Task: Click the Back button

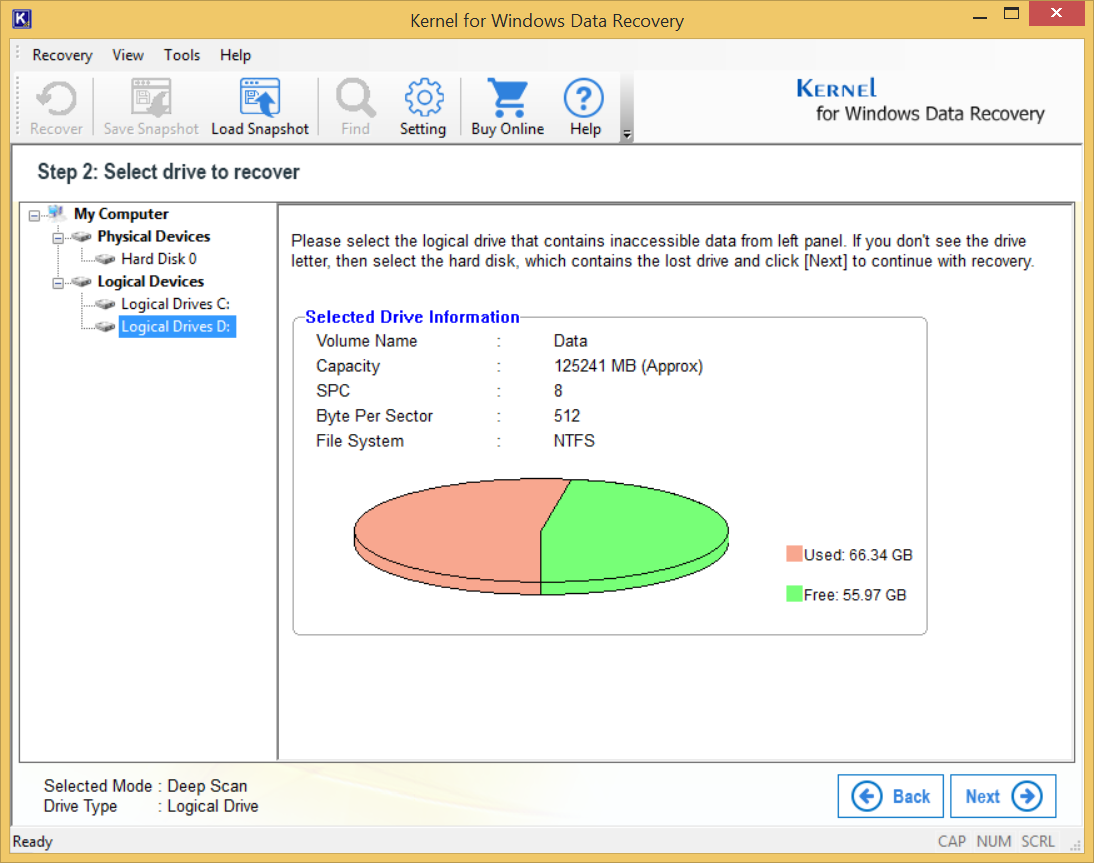Action: pyautogui.click(x=890, y=796)
